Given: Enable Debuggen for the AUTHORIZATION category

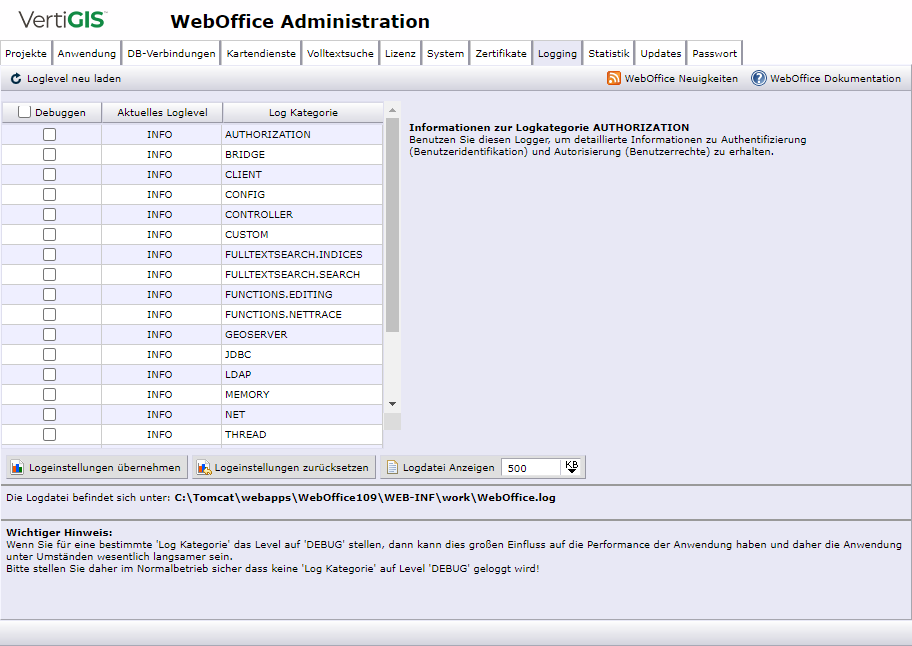Looking at the screenshot, I should (48, 134).
